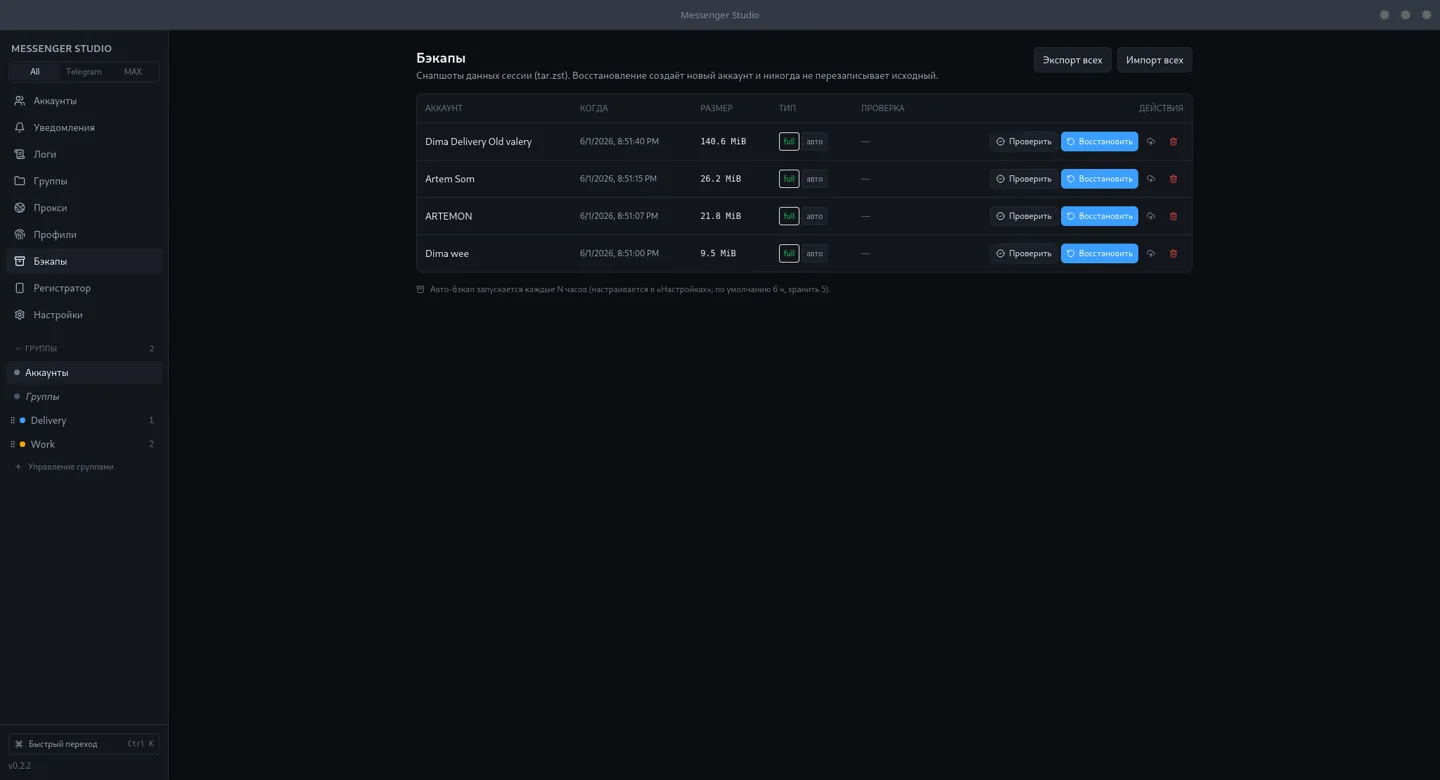
Task: Click timestamp 6/1/2026, 8:51:00 PM
Action: point(619,254)
